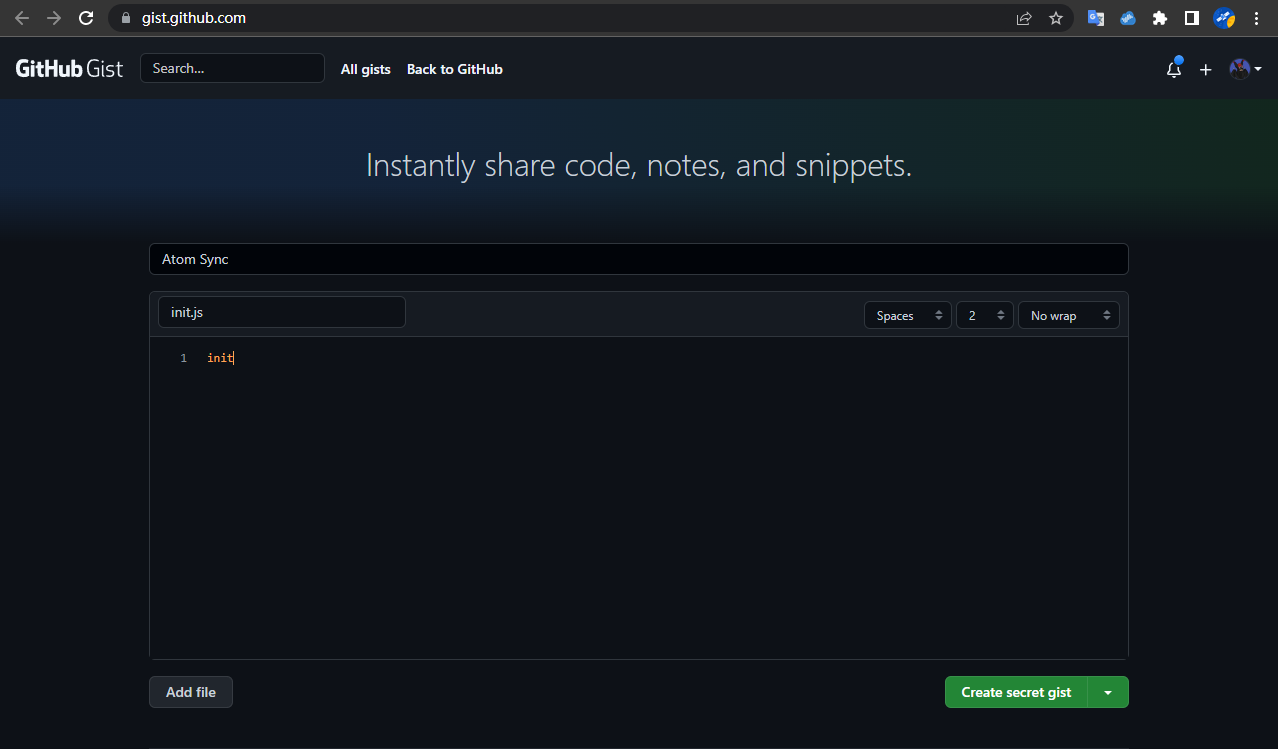Click line number 1 in the editor gutter

coord(183,358)
